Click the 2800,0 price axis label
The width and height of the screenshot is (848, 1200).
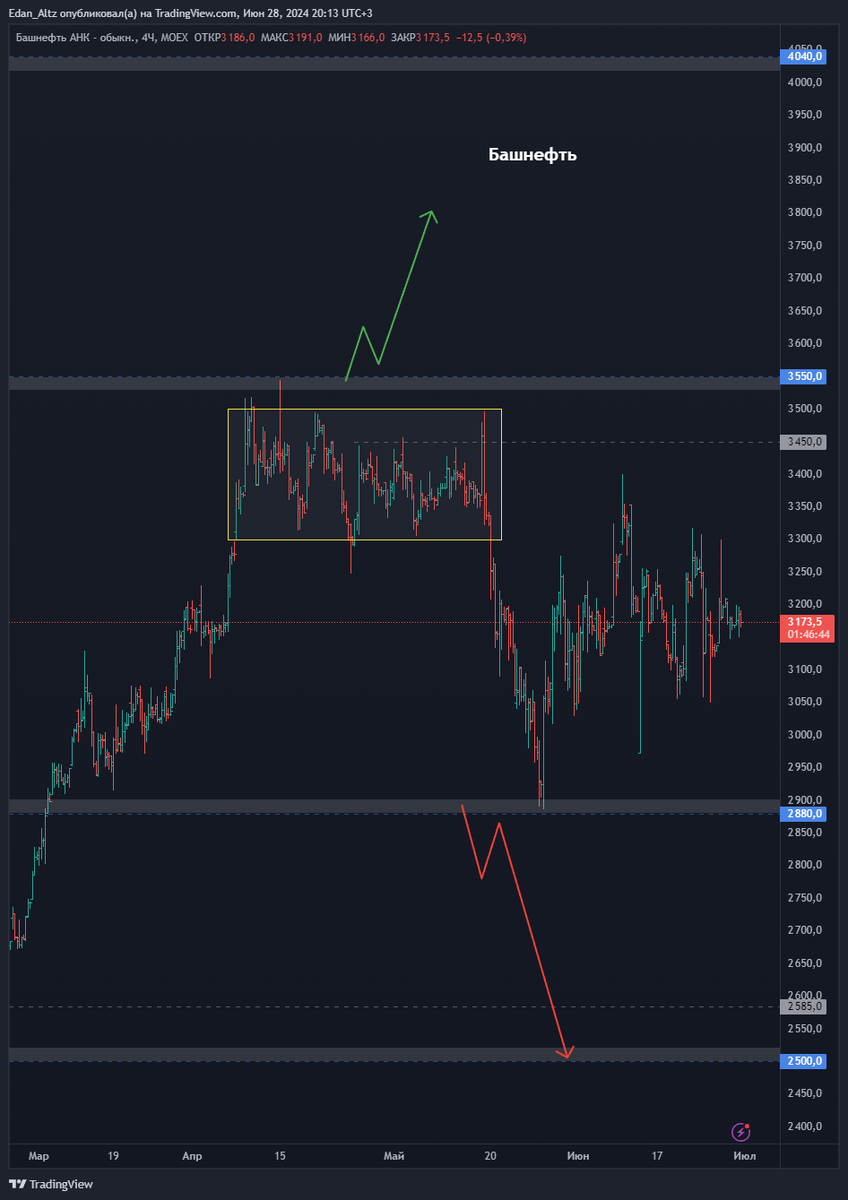click(805, 864)
